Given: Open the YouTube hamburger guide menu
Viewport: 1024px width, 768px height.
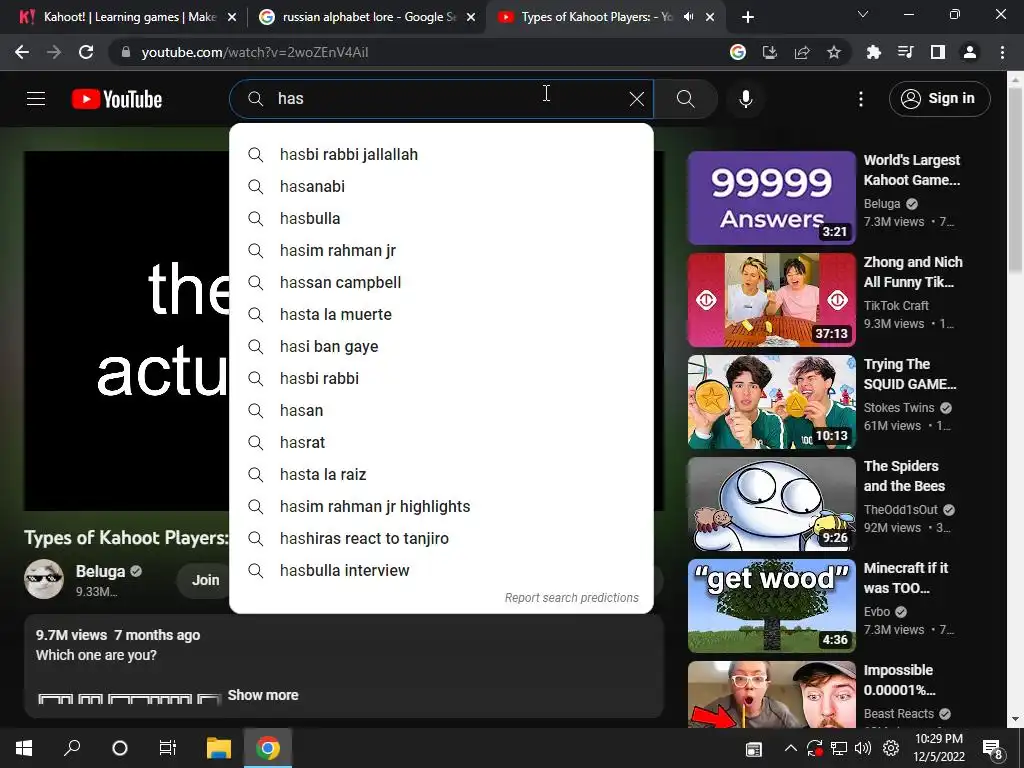Looking at the screenshot, I should pyautogui.click(x=36, y=99).
